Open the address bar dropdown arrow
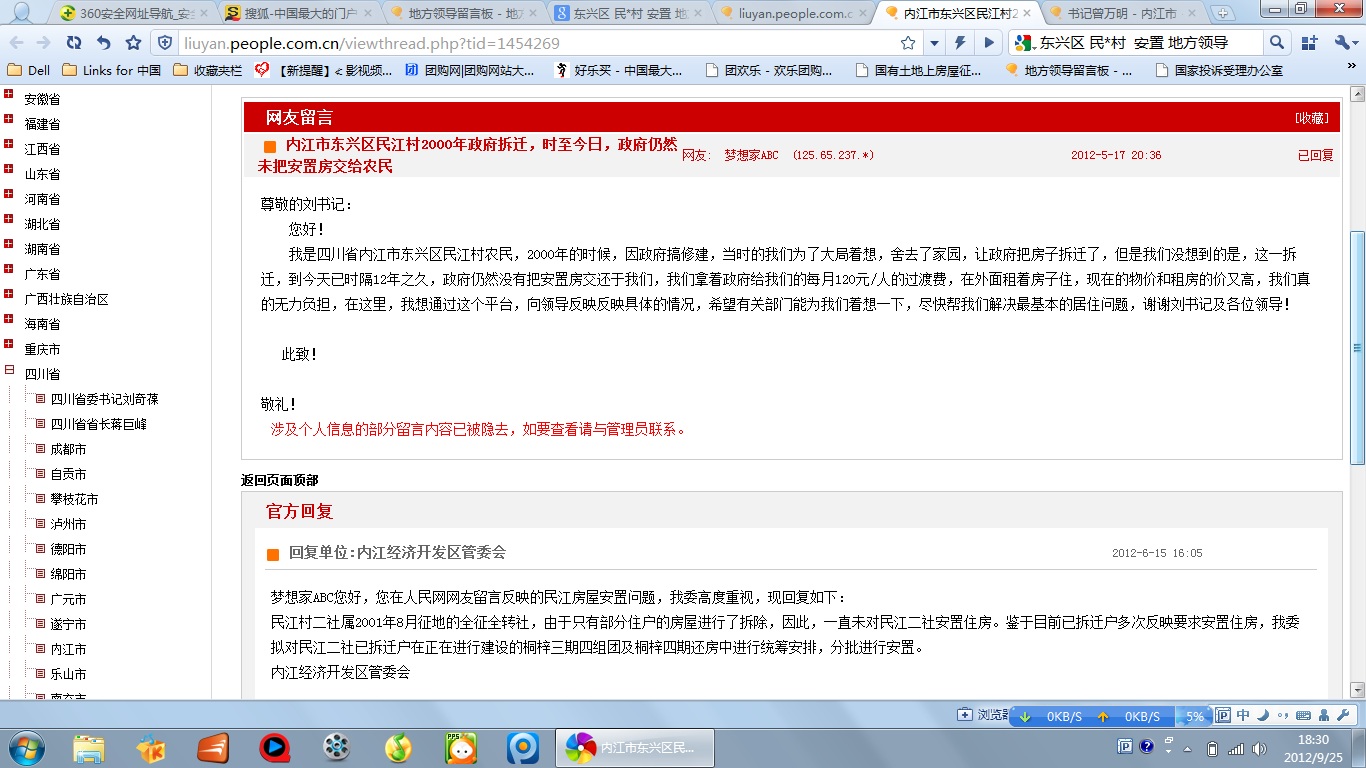1366x768 pixels. [933, 43]
